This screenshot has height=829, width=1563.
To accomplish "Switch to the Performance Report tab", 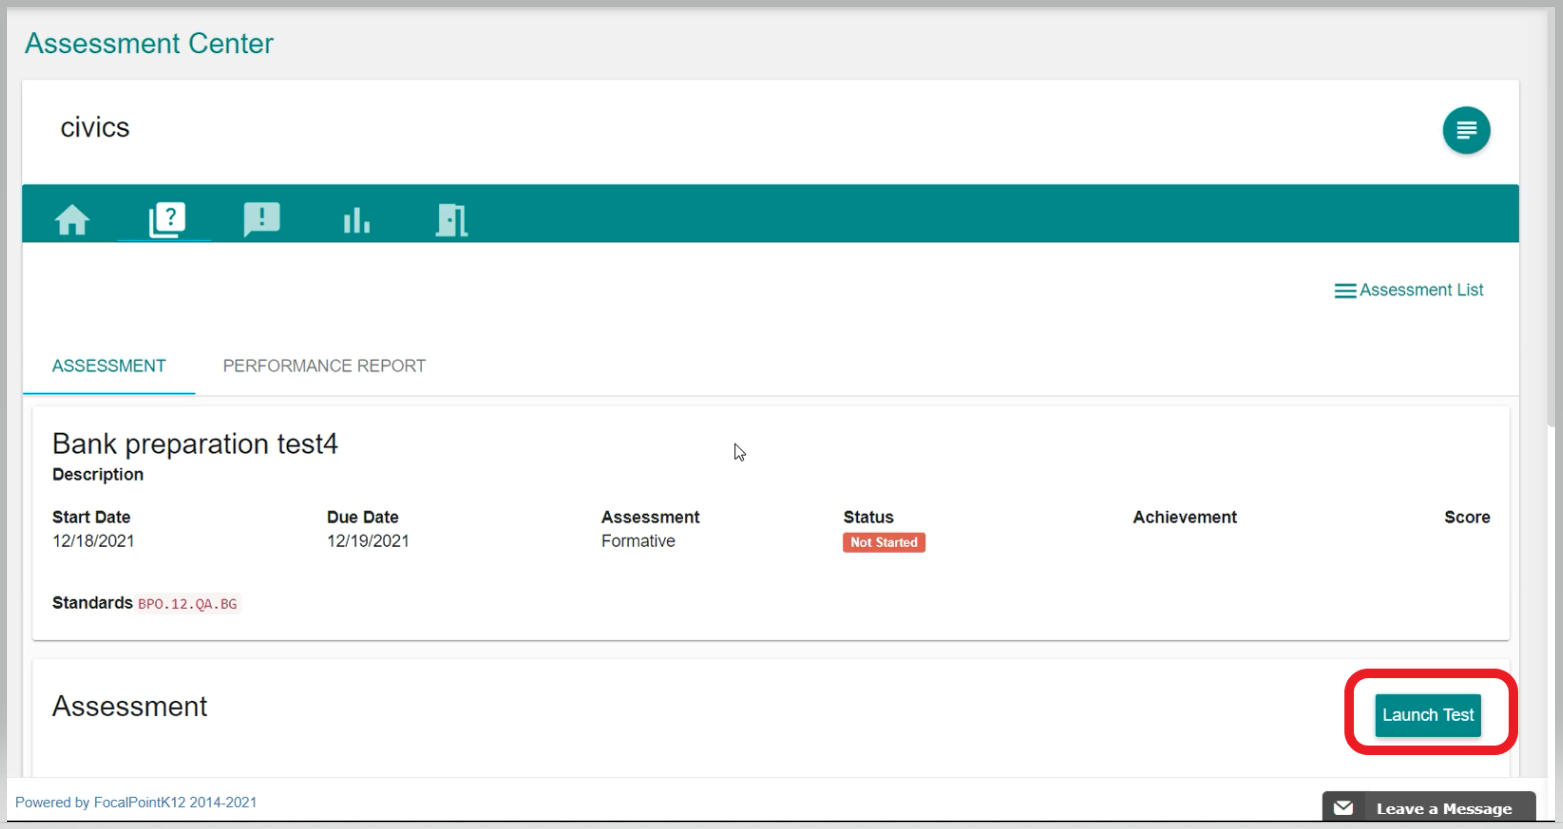I will click(x=324, y=366).
